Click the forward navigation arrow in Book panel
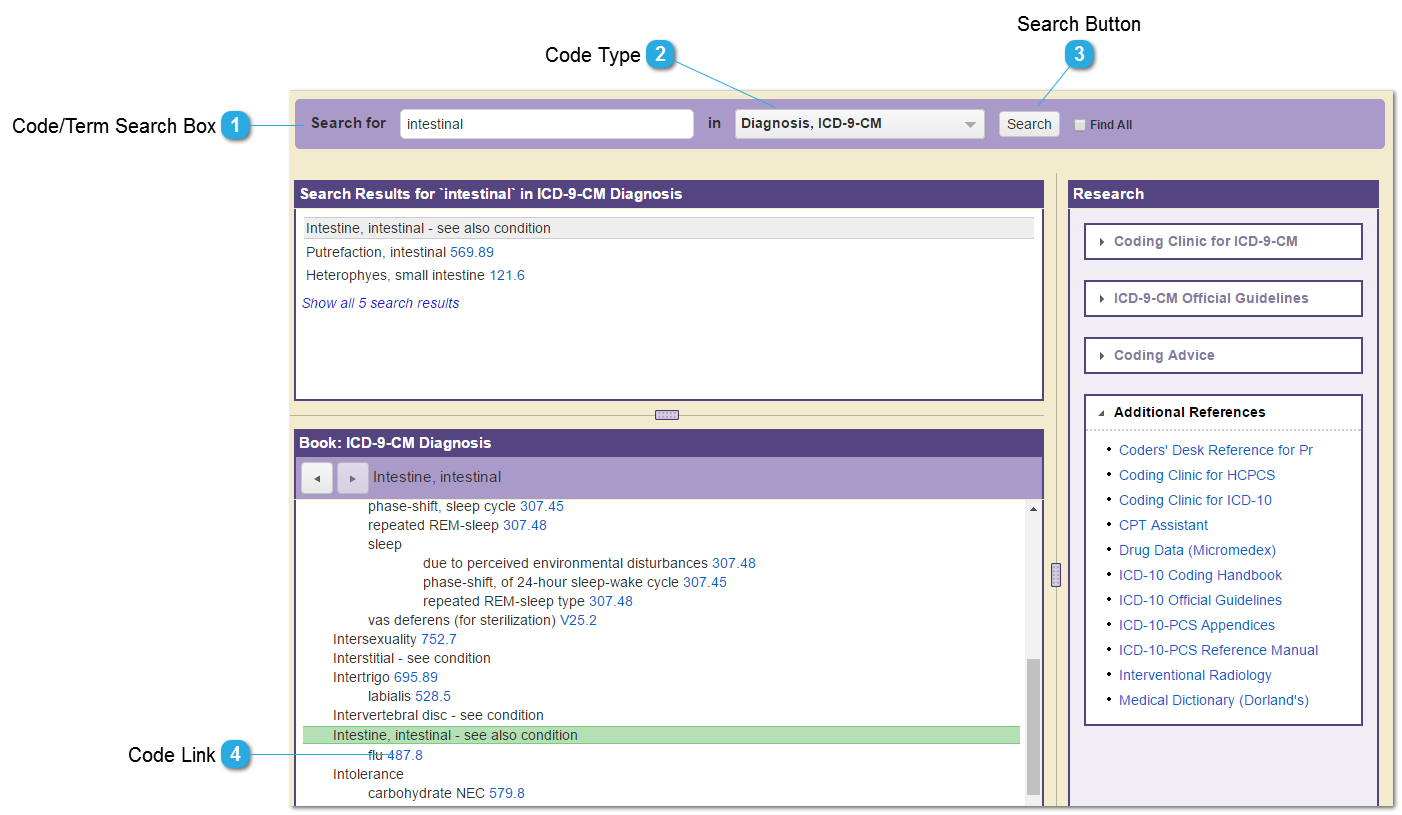The image size is (1402, 815). click(353, 478)
